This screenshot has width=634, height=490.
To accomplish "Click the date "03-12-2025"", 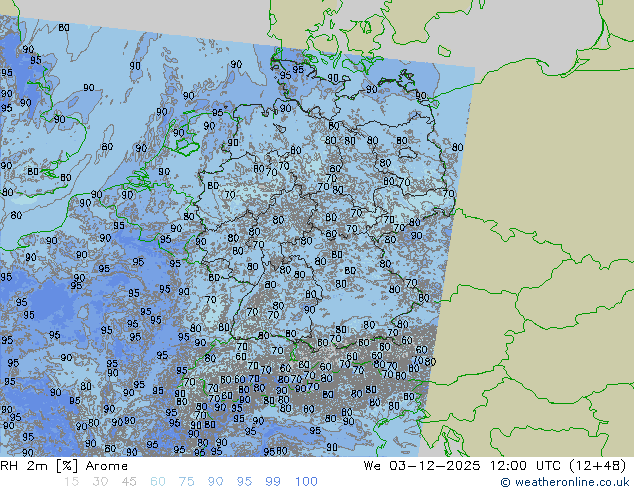I will [435, 466].
